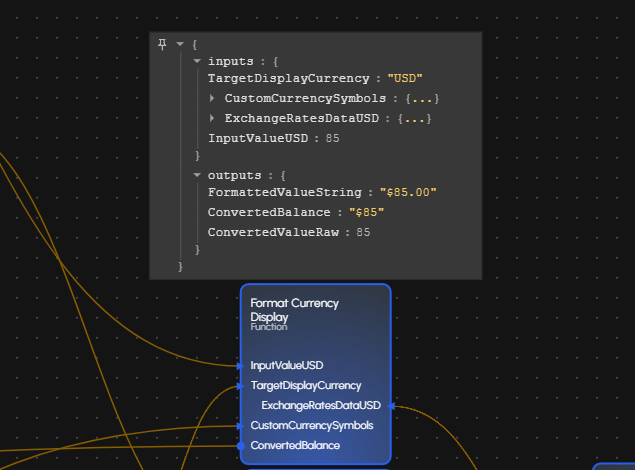Click ExchangeRatesDataUSD port arrow on node

click(391, 406)
